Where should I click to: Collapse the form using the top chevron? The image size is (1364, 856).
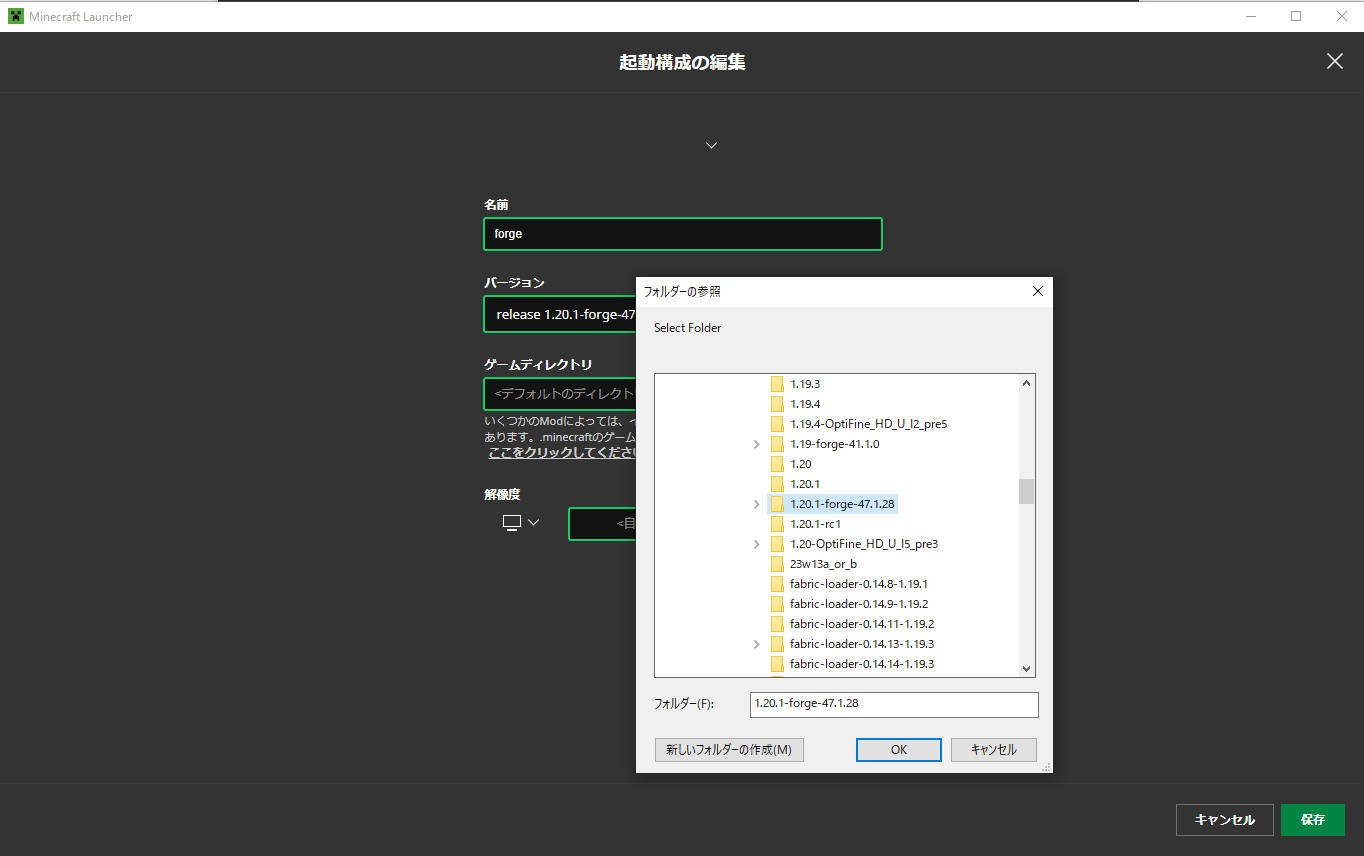tap(711, 144)
